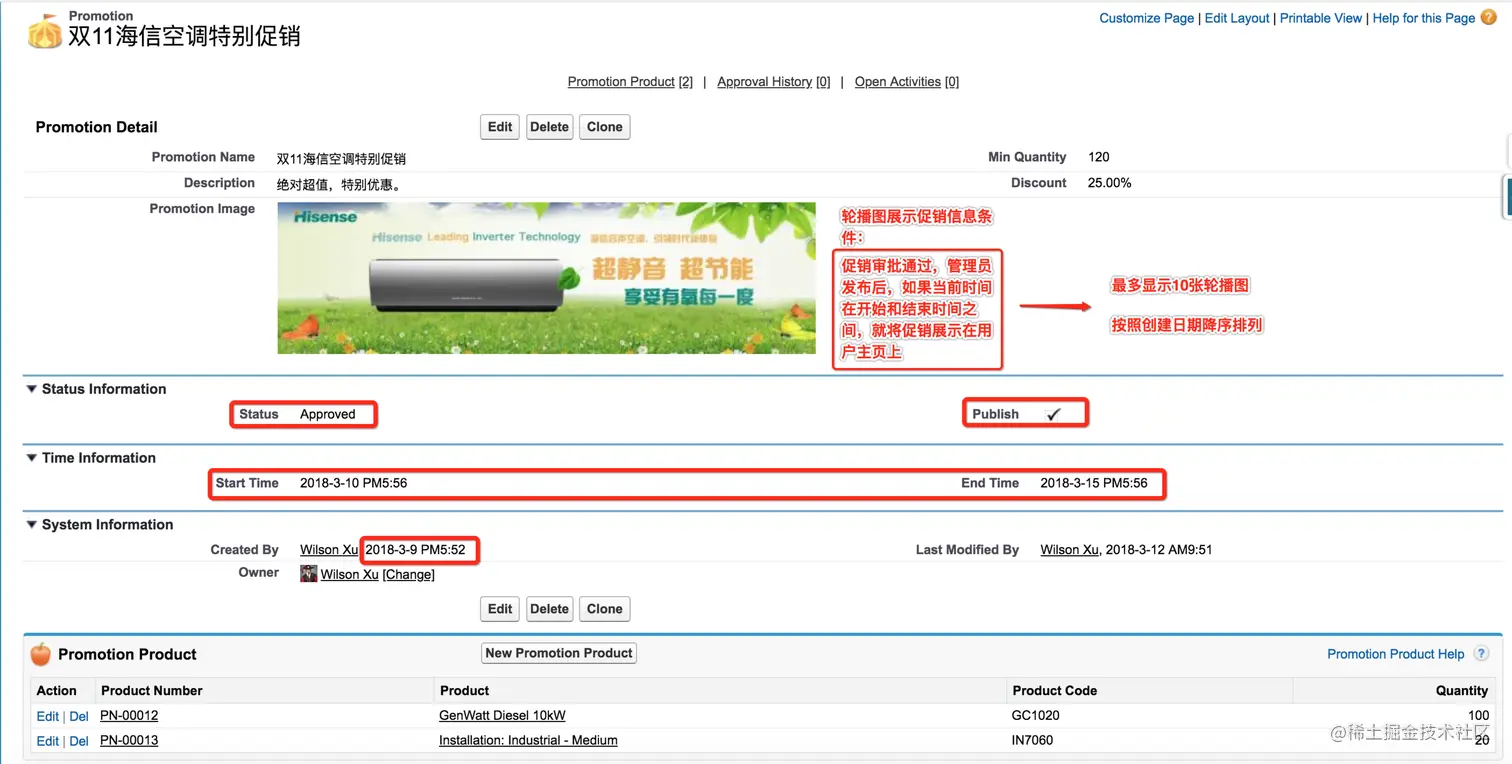Viewport: 1512px width, 764px height.
Task: Collapse the Status Information section
Action: 31,389
